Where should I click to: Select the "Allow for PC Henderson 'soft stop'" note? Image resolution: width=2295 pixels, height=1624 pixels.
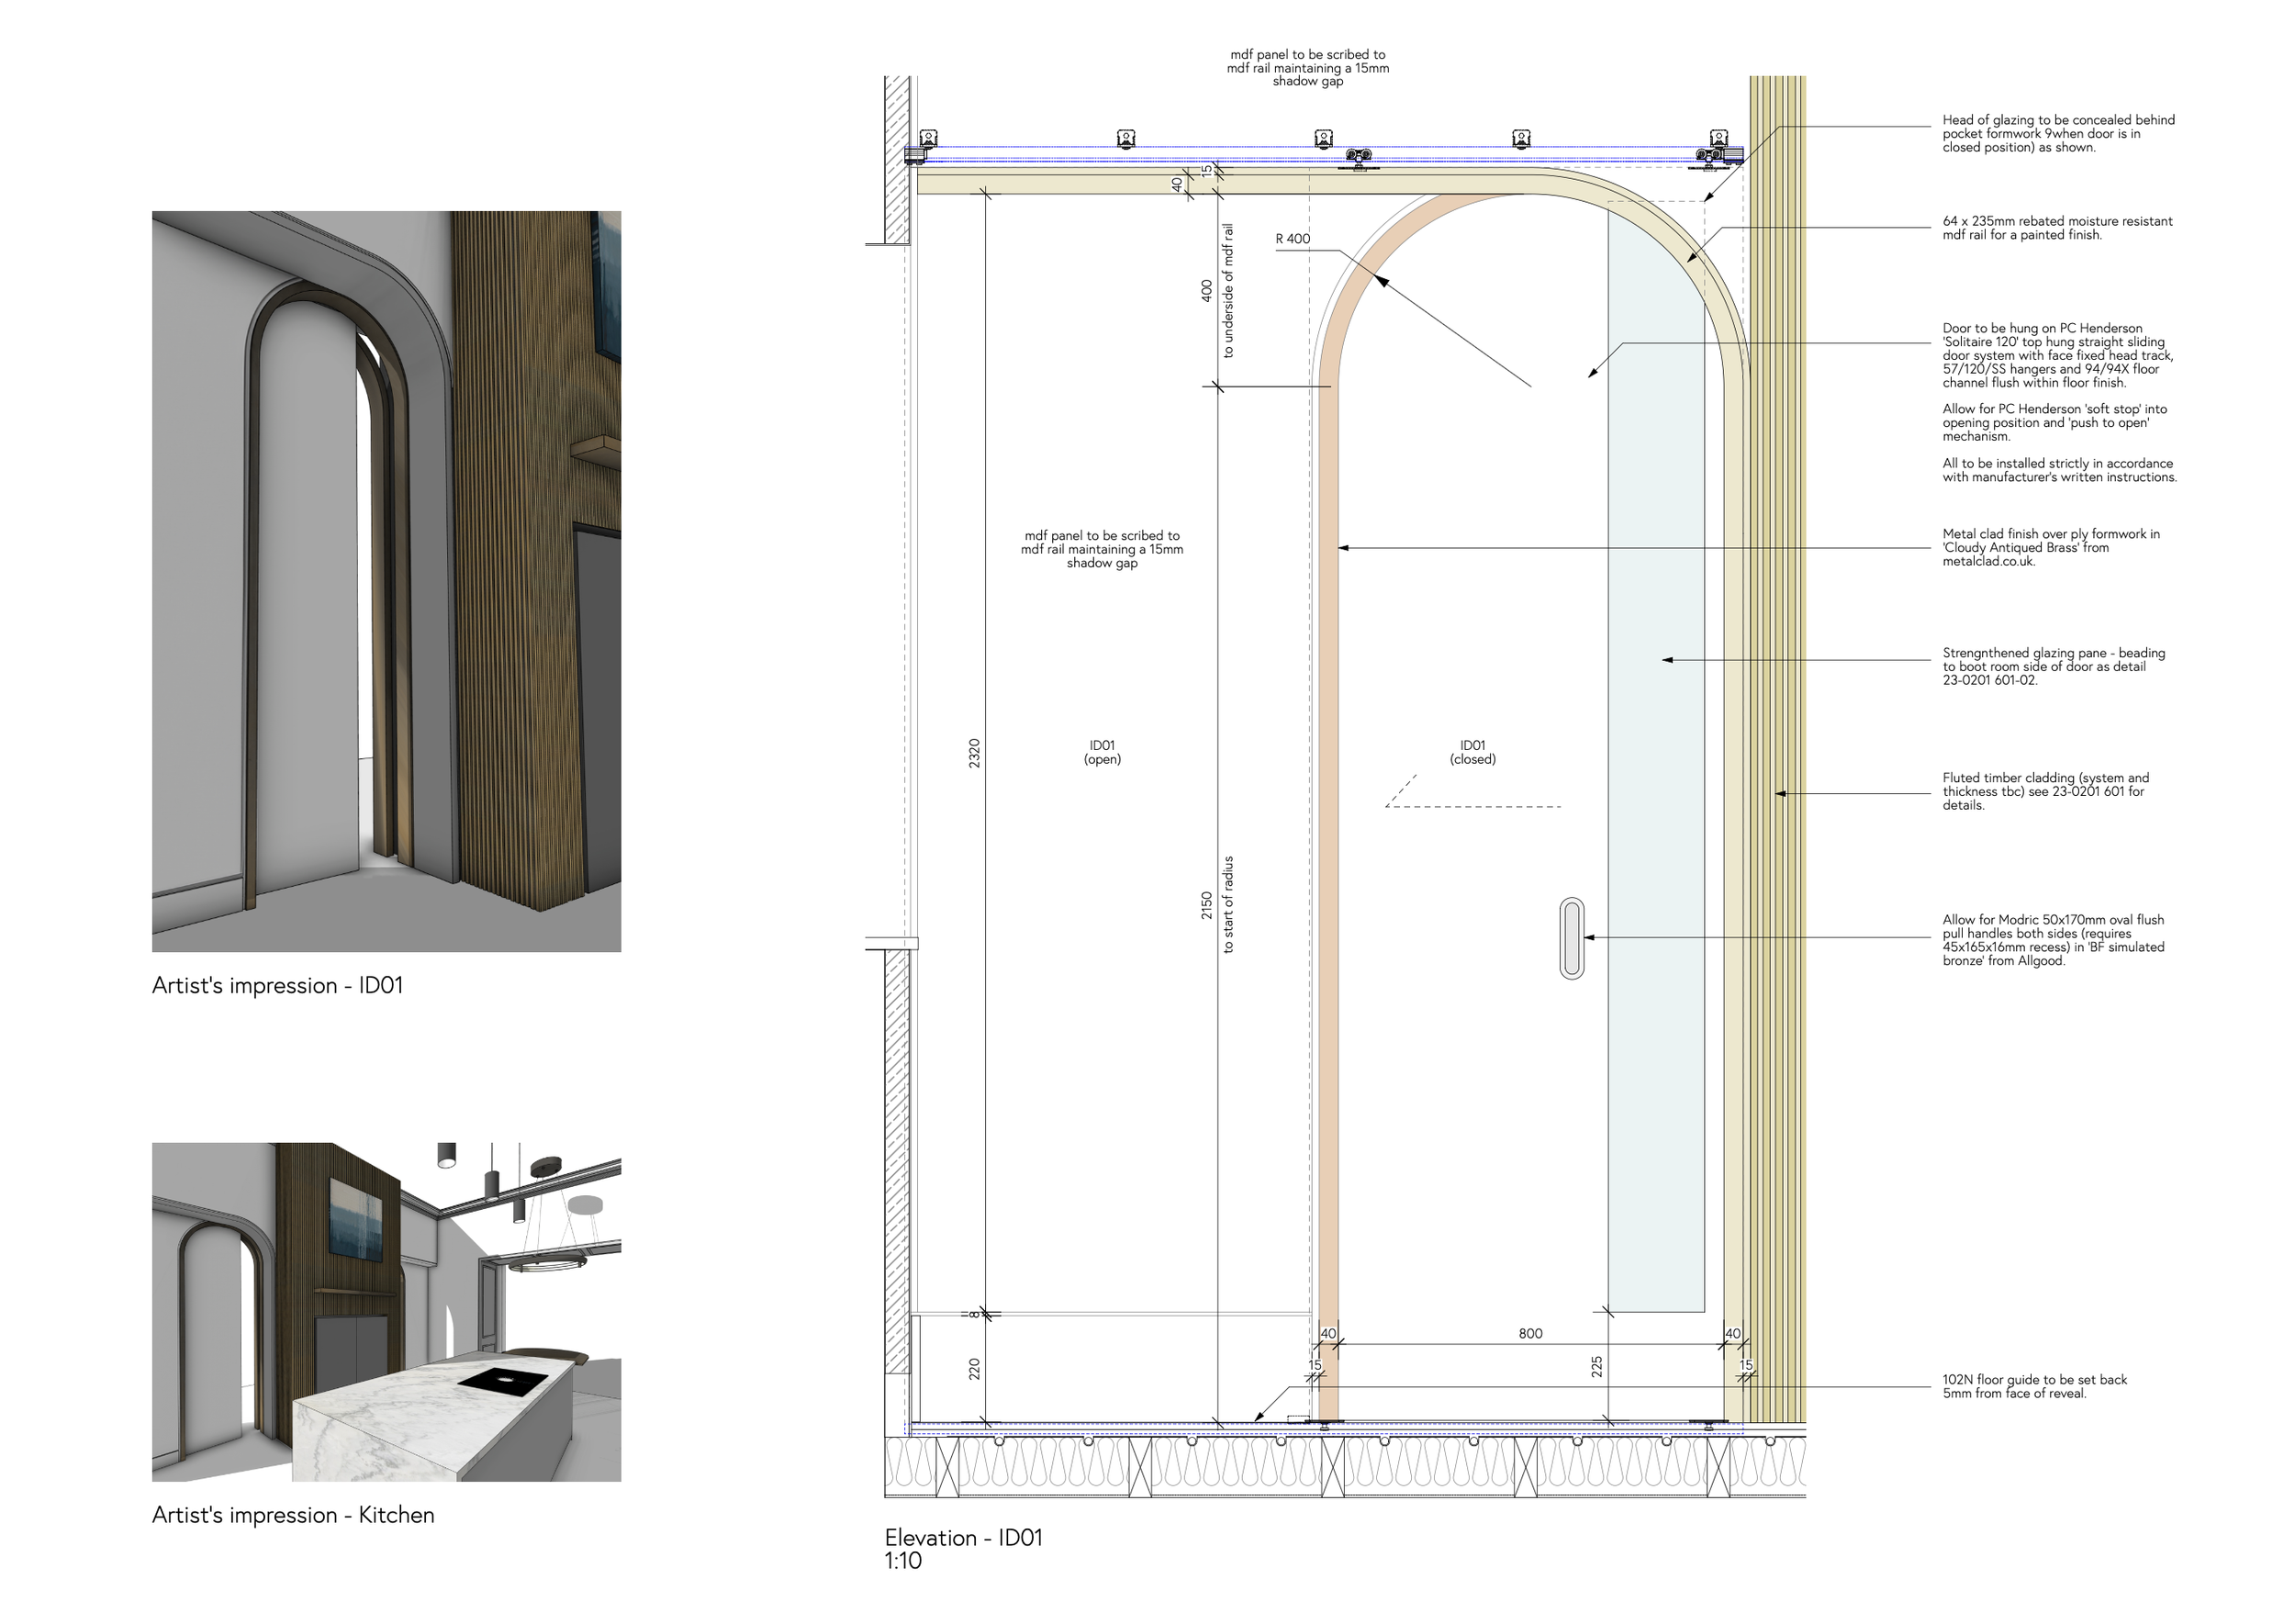coord(2054,422)
